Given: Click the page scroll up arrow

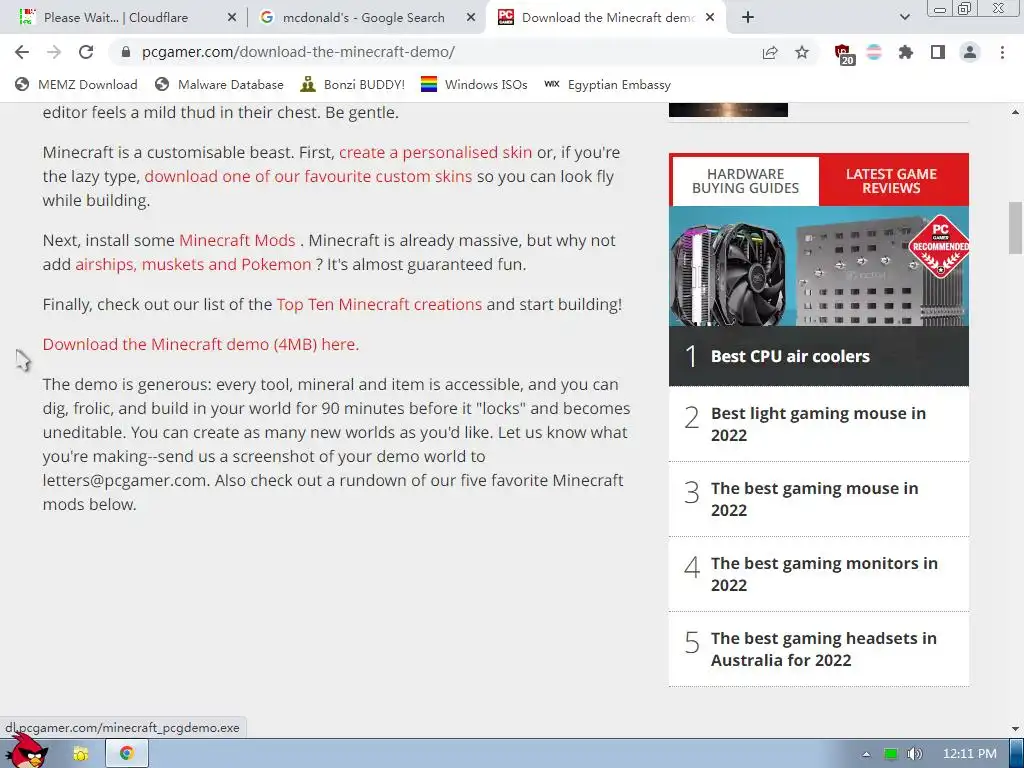Looking at the screenshot, I should pyautogui.click(x=1015, y=112).
